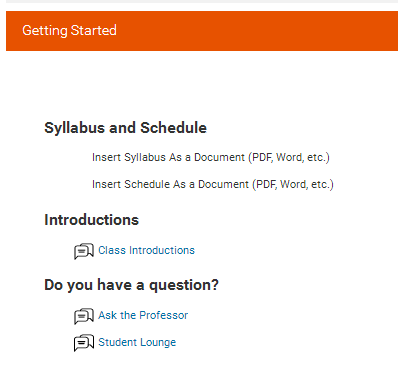Click the word Lounge in the blue link
Viewport: 398px width, 372px height.
158,343
